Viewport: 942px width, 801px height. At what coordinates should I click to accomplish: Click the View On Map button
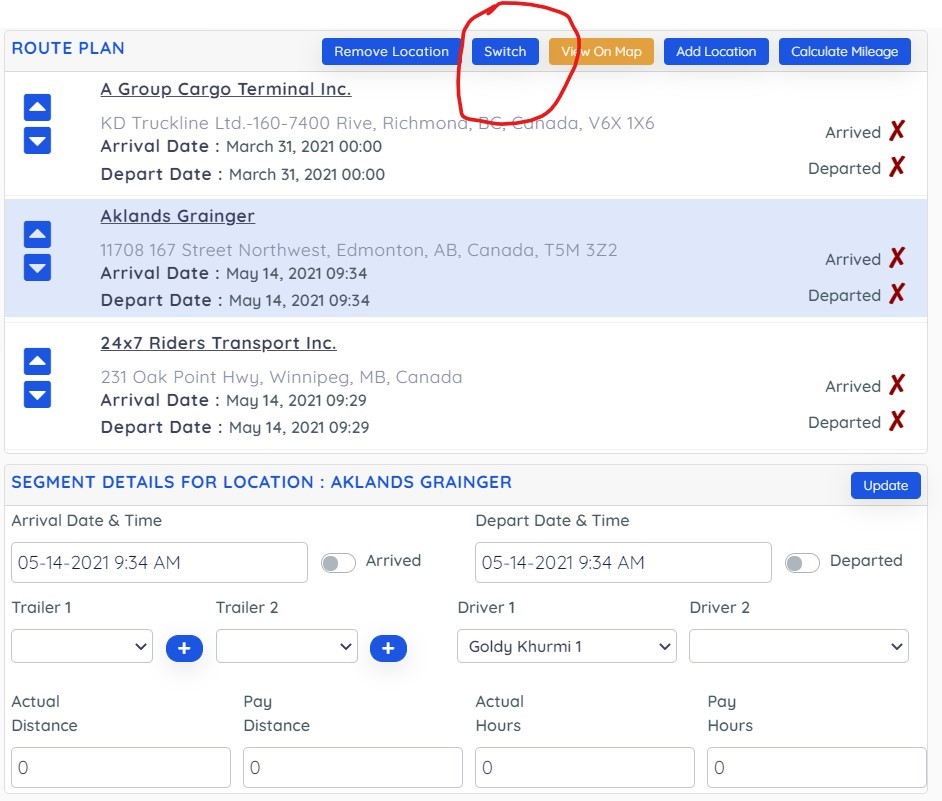coord(601,51)
